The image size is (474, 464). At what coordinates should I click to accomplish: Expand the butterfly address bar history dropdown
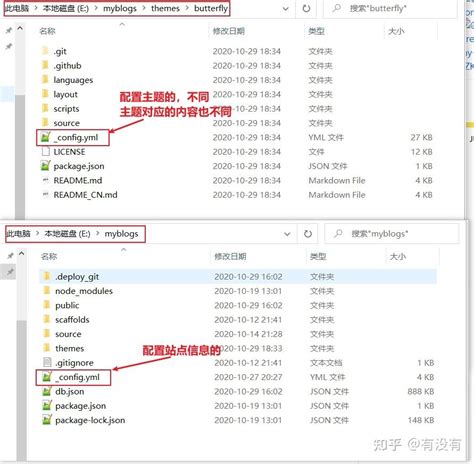point(286,9)
